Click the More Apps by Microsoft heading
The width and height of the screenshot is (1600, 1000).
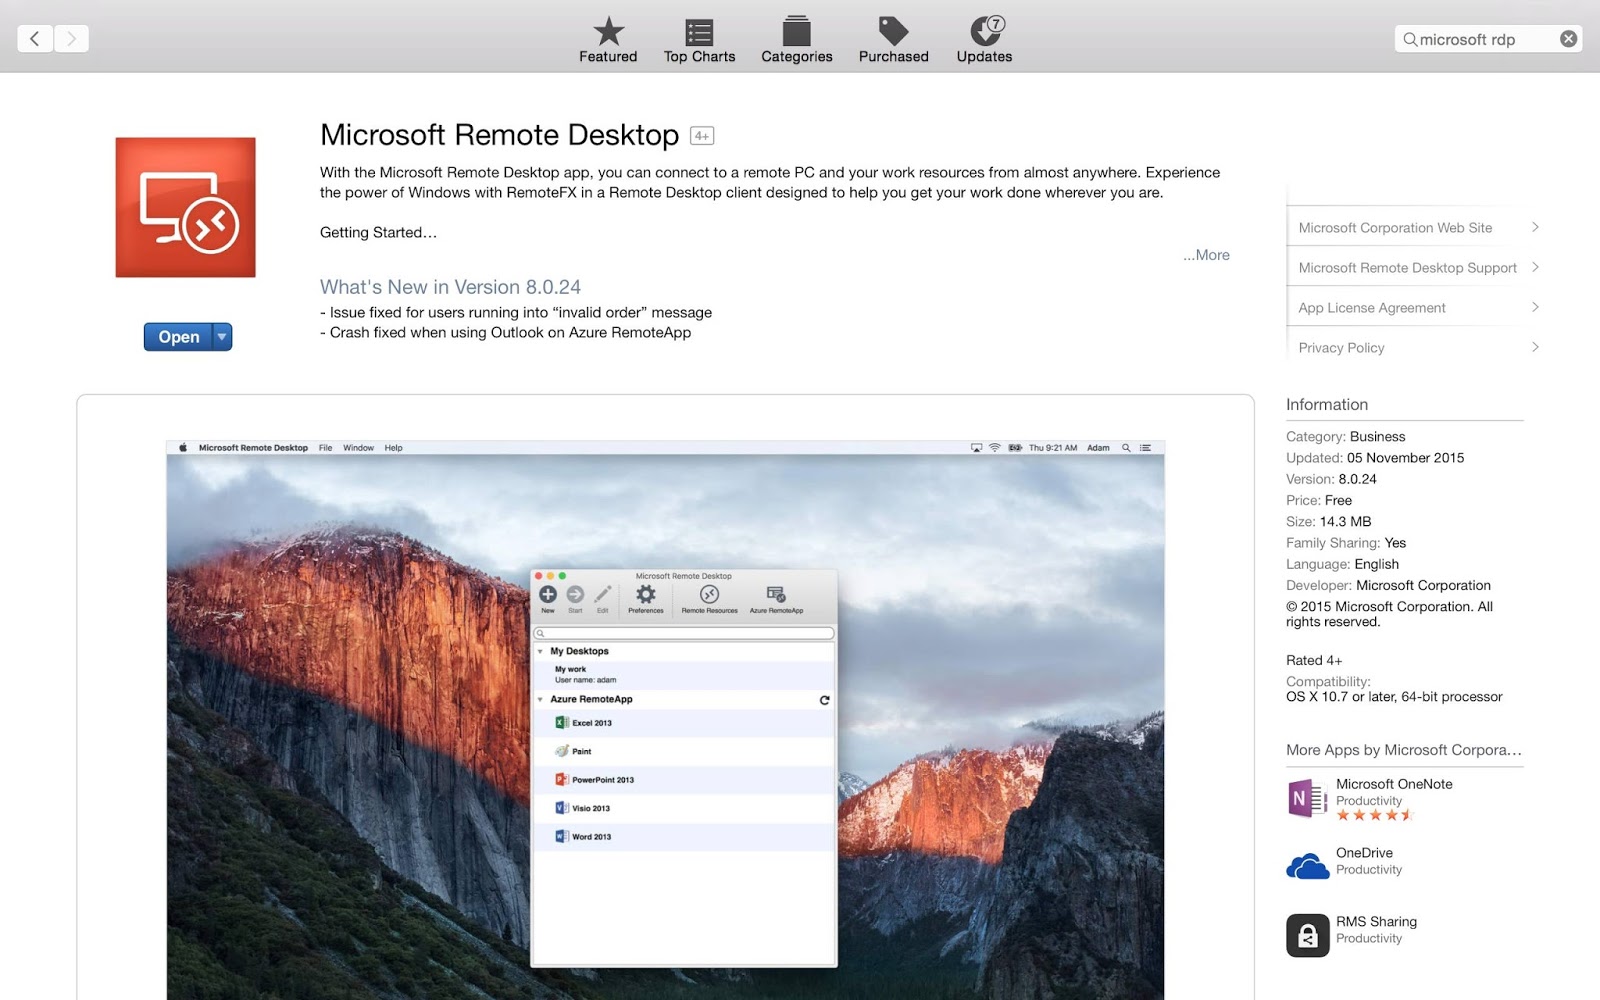tap(1403, 750)
